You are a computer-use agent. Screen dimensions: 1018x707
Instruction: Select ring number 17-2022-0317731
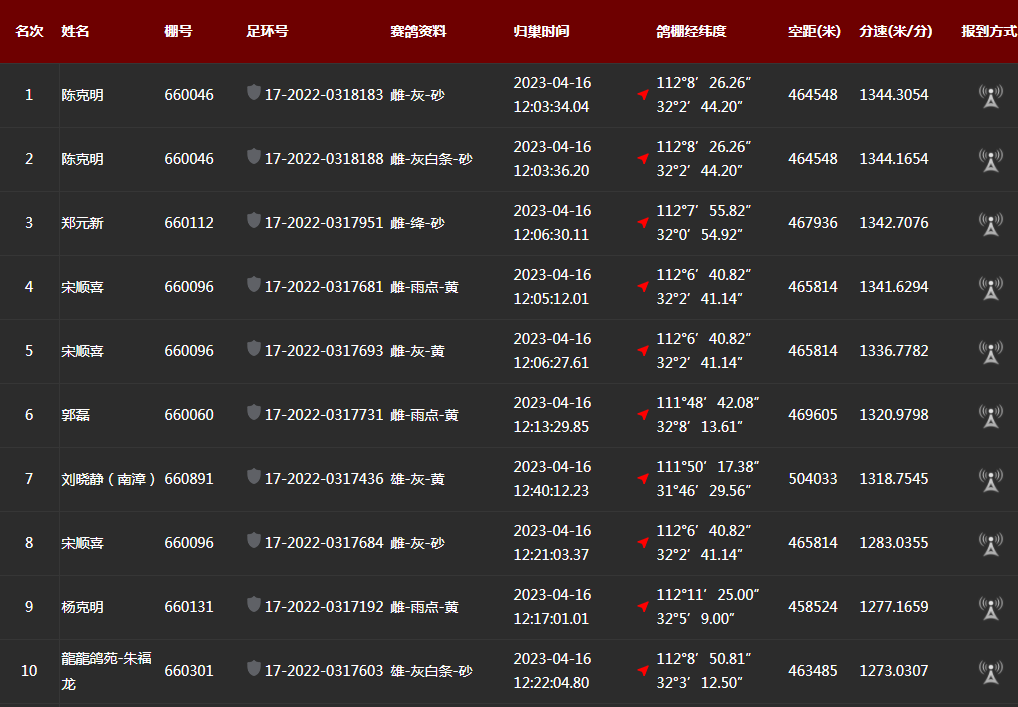pos(324,415)
